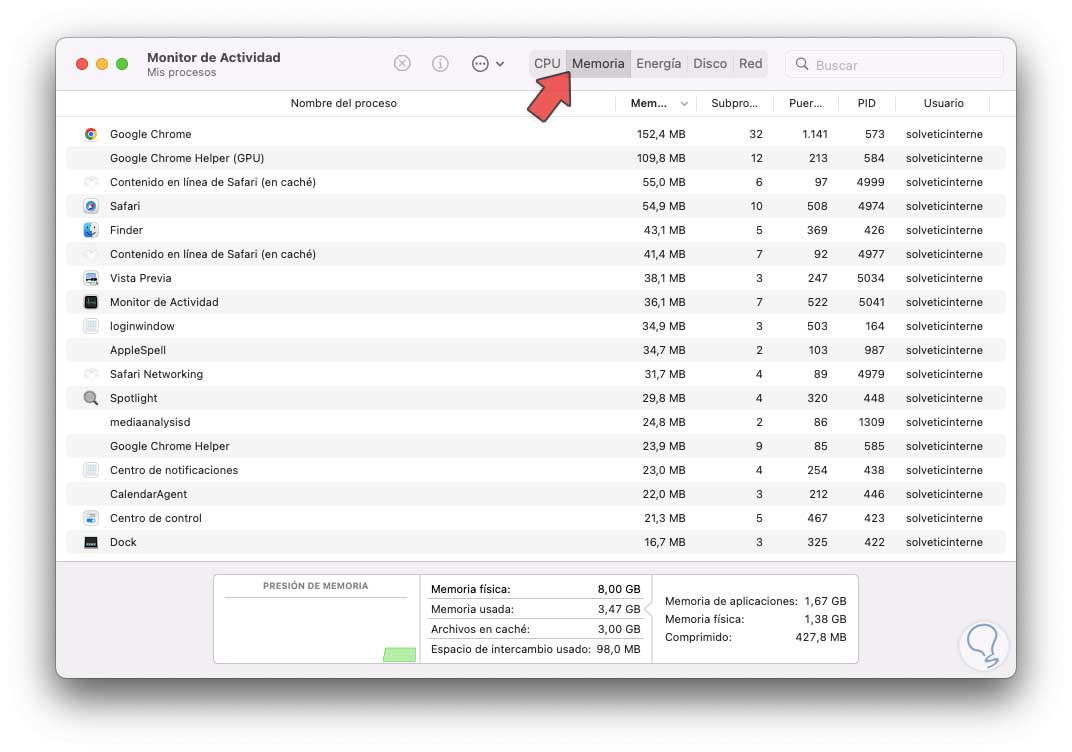This screenshot has width=1072, height=752.
Task: Select the Google Chrome Helper (GPU) row
Action: (x=536, y=158)
